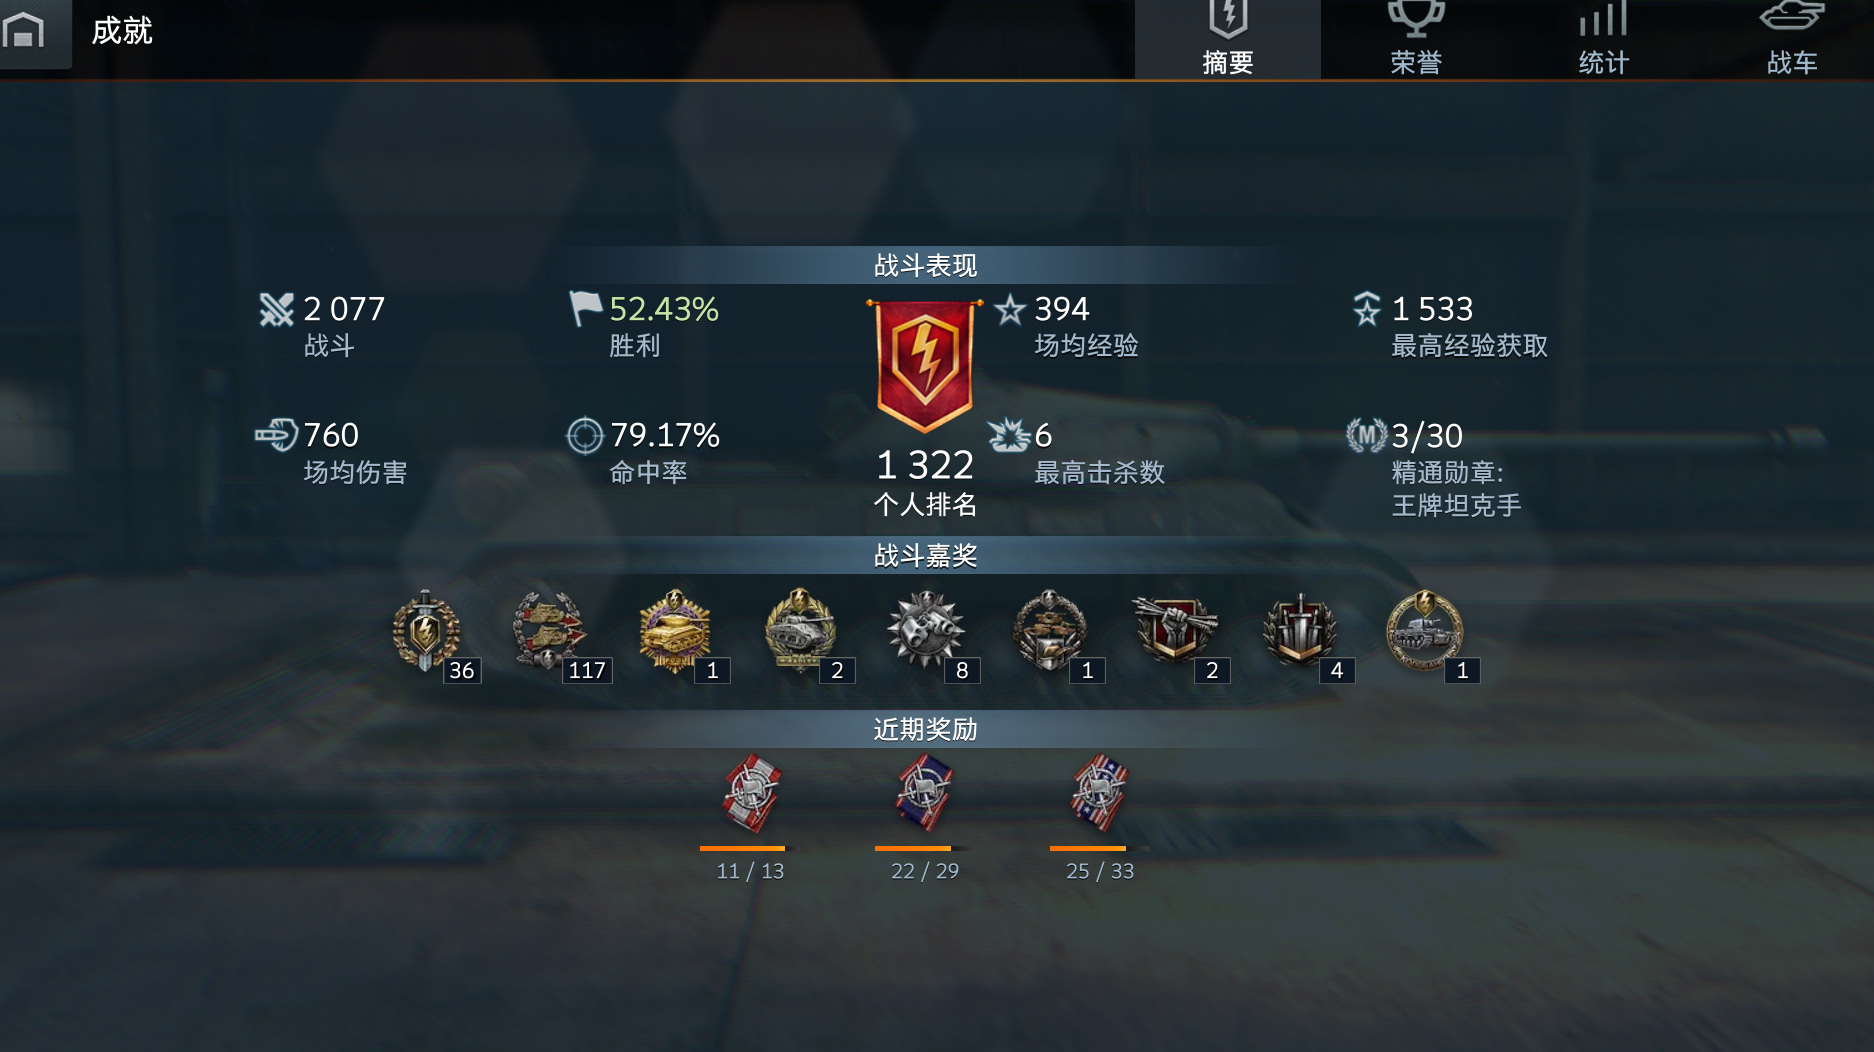Viewport: 1874px width, 1052px height.
Task: Open the 战车 vehicles tab
Action: [1791, 39]
